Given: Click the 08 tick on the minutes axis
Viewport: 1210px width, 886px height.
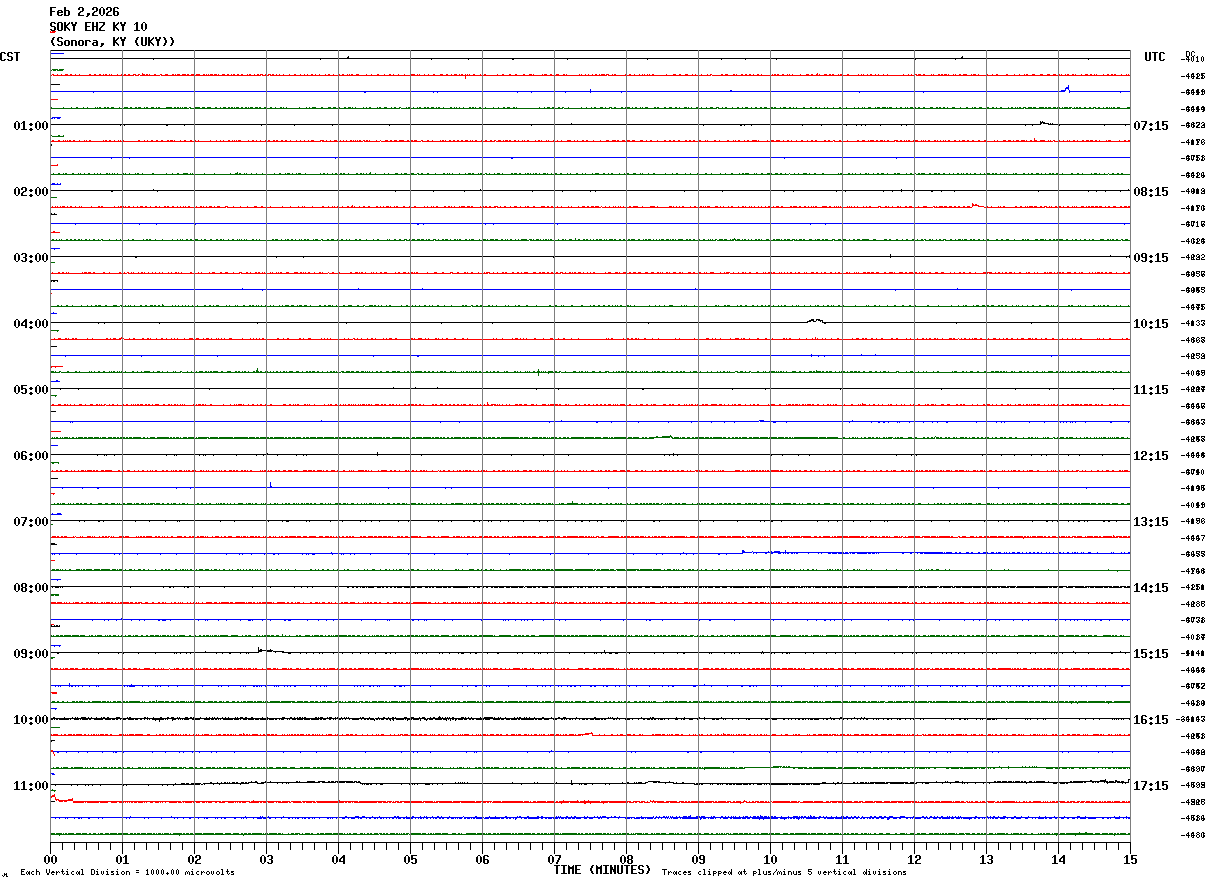Looking at the screenshot, I should coord(626,859).
